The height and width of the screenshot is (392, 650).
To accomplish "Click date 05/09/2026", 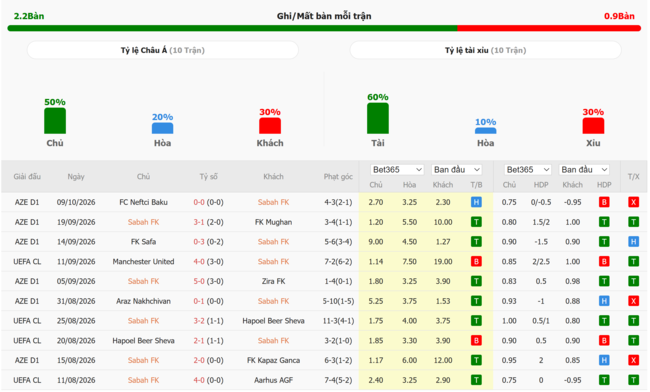I will (x=76, y=281).
